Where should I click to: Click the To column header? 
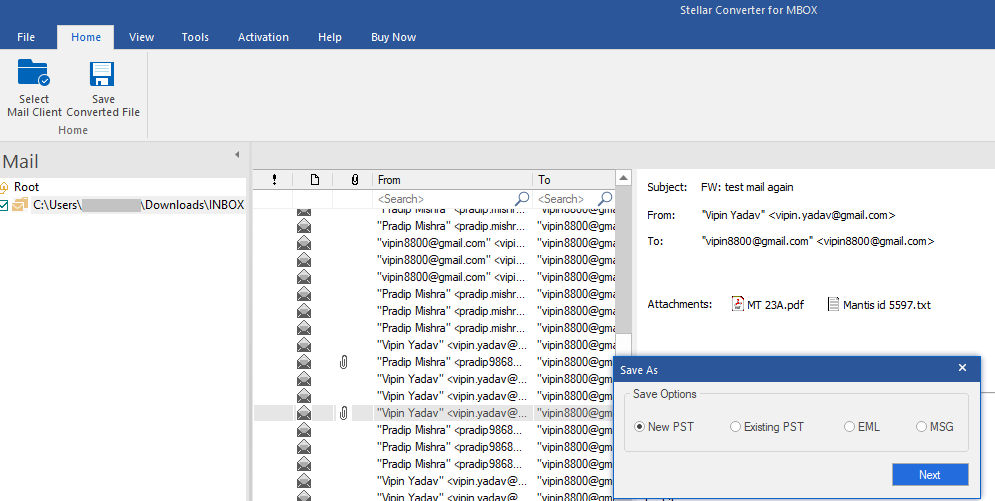pyautogui.click(x=574, y=180)
